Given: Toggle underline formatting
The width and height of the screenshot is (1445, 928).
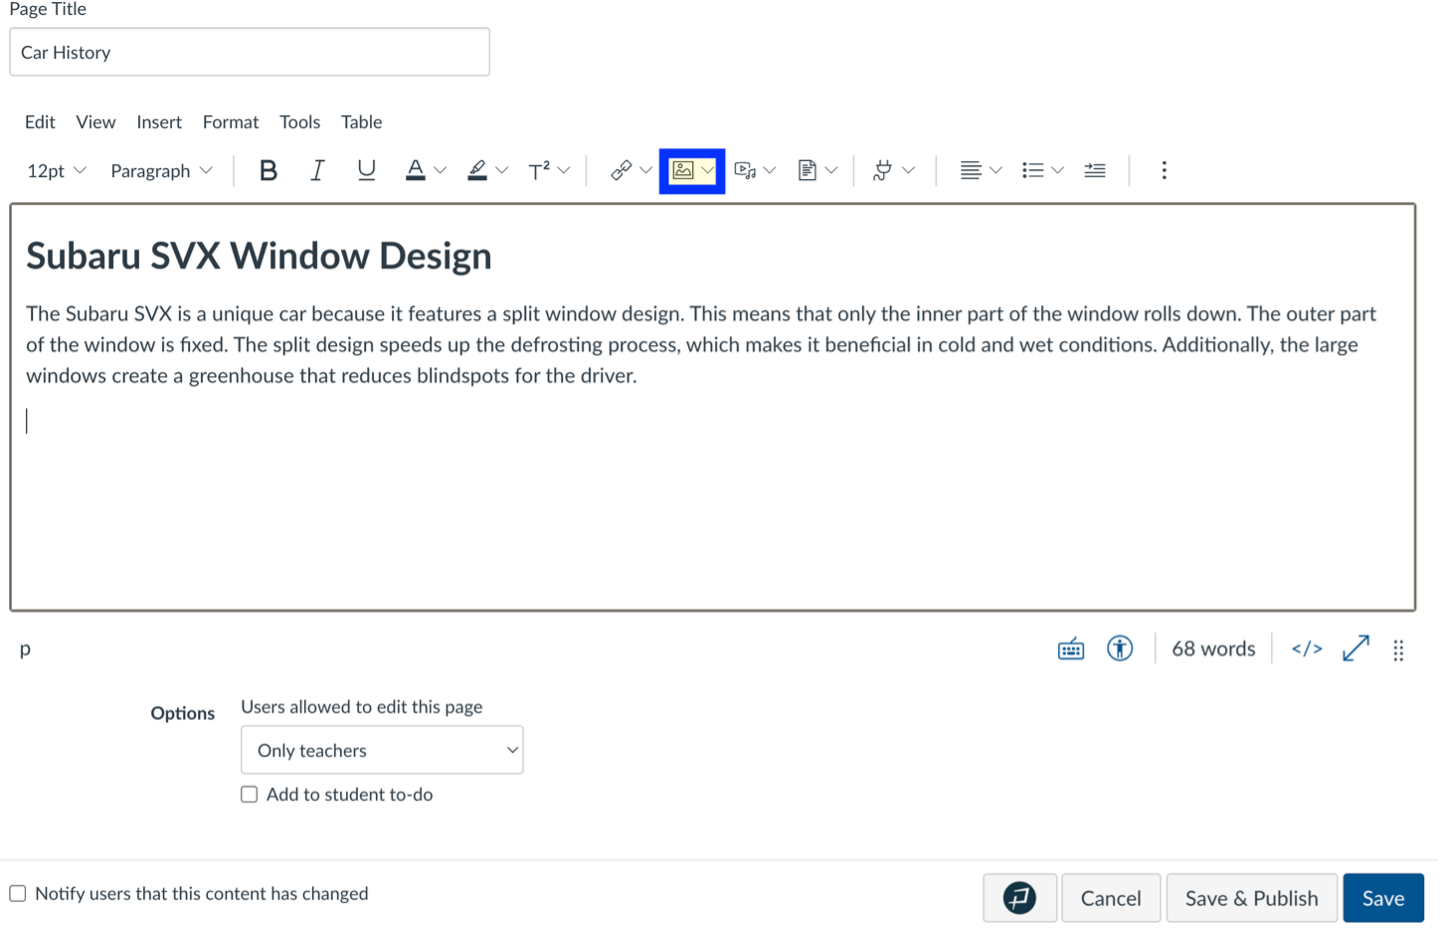Looking at the screenshot, I should point(366,171).
